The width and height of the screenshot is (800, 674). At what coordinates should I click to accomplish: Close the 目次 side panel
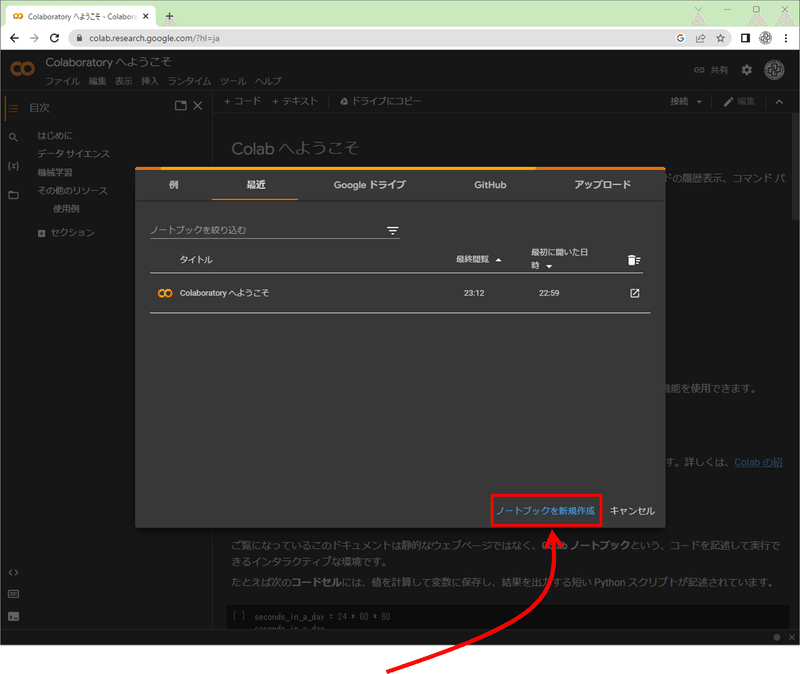click(x=197, y=106)
